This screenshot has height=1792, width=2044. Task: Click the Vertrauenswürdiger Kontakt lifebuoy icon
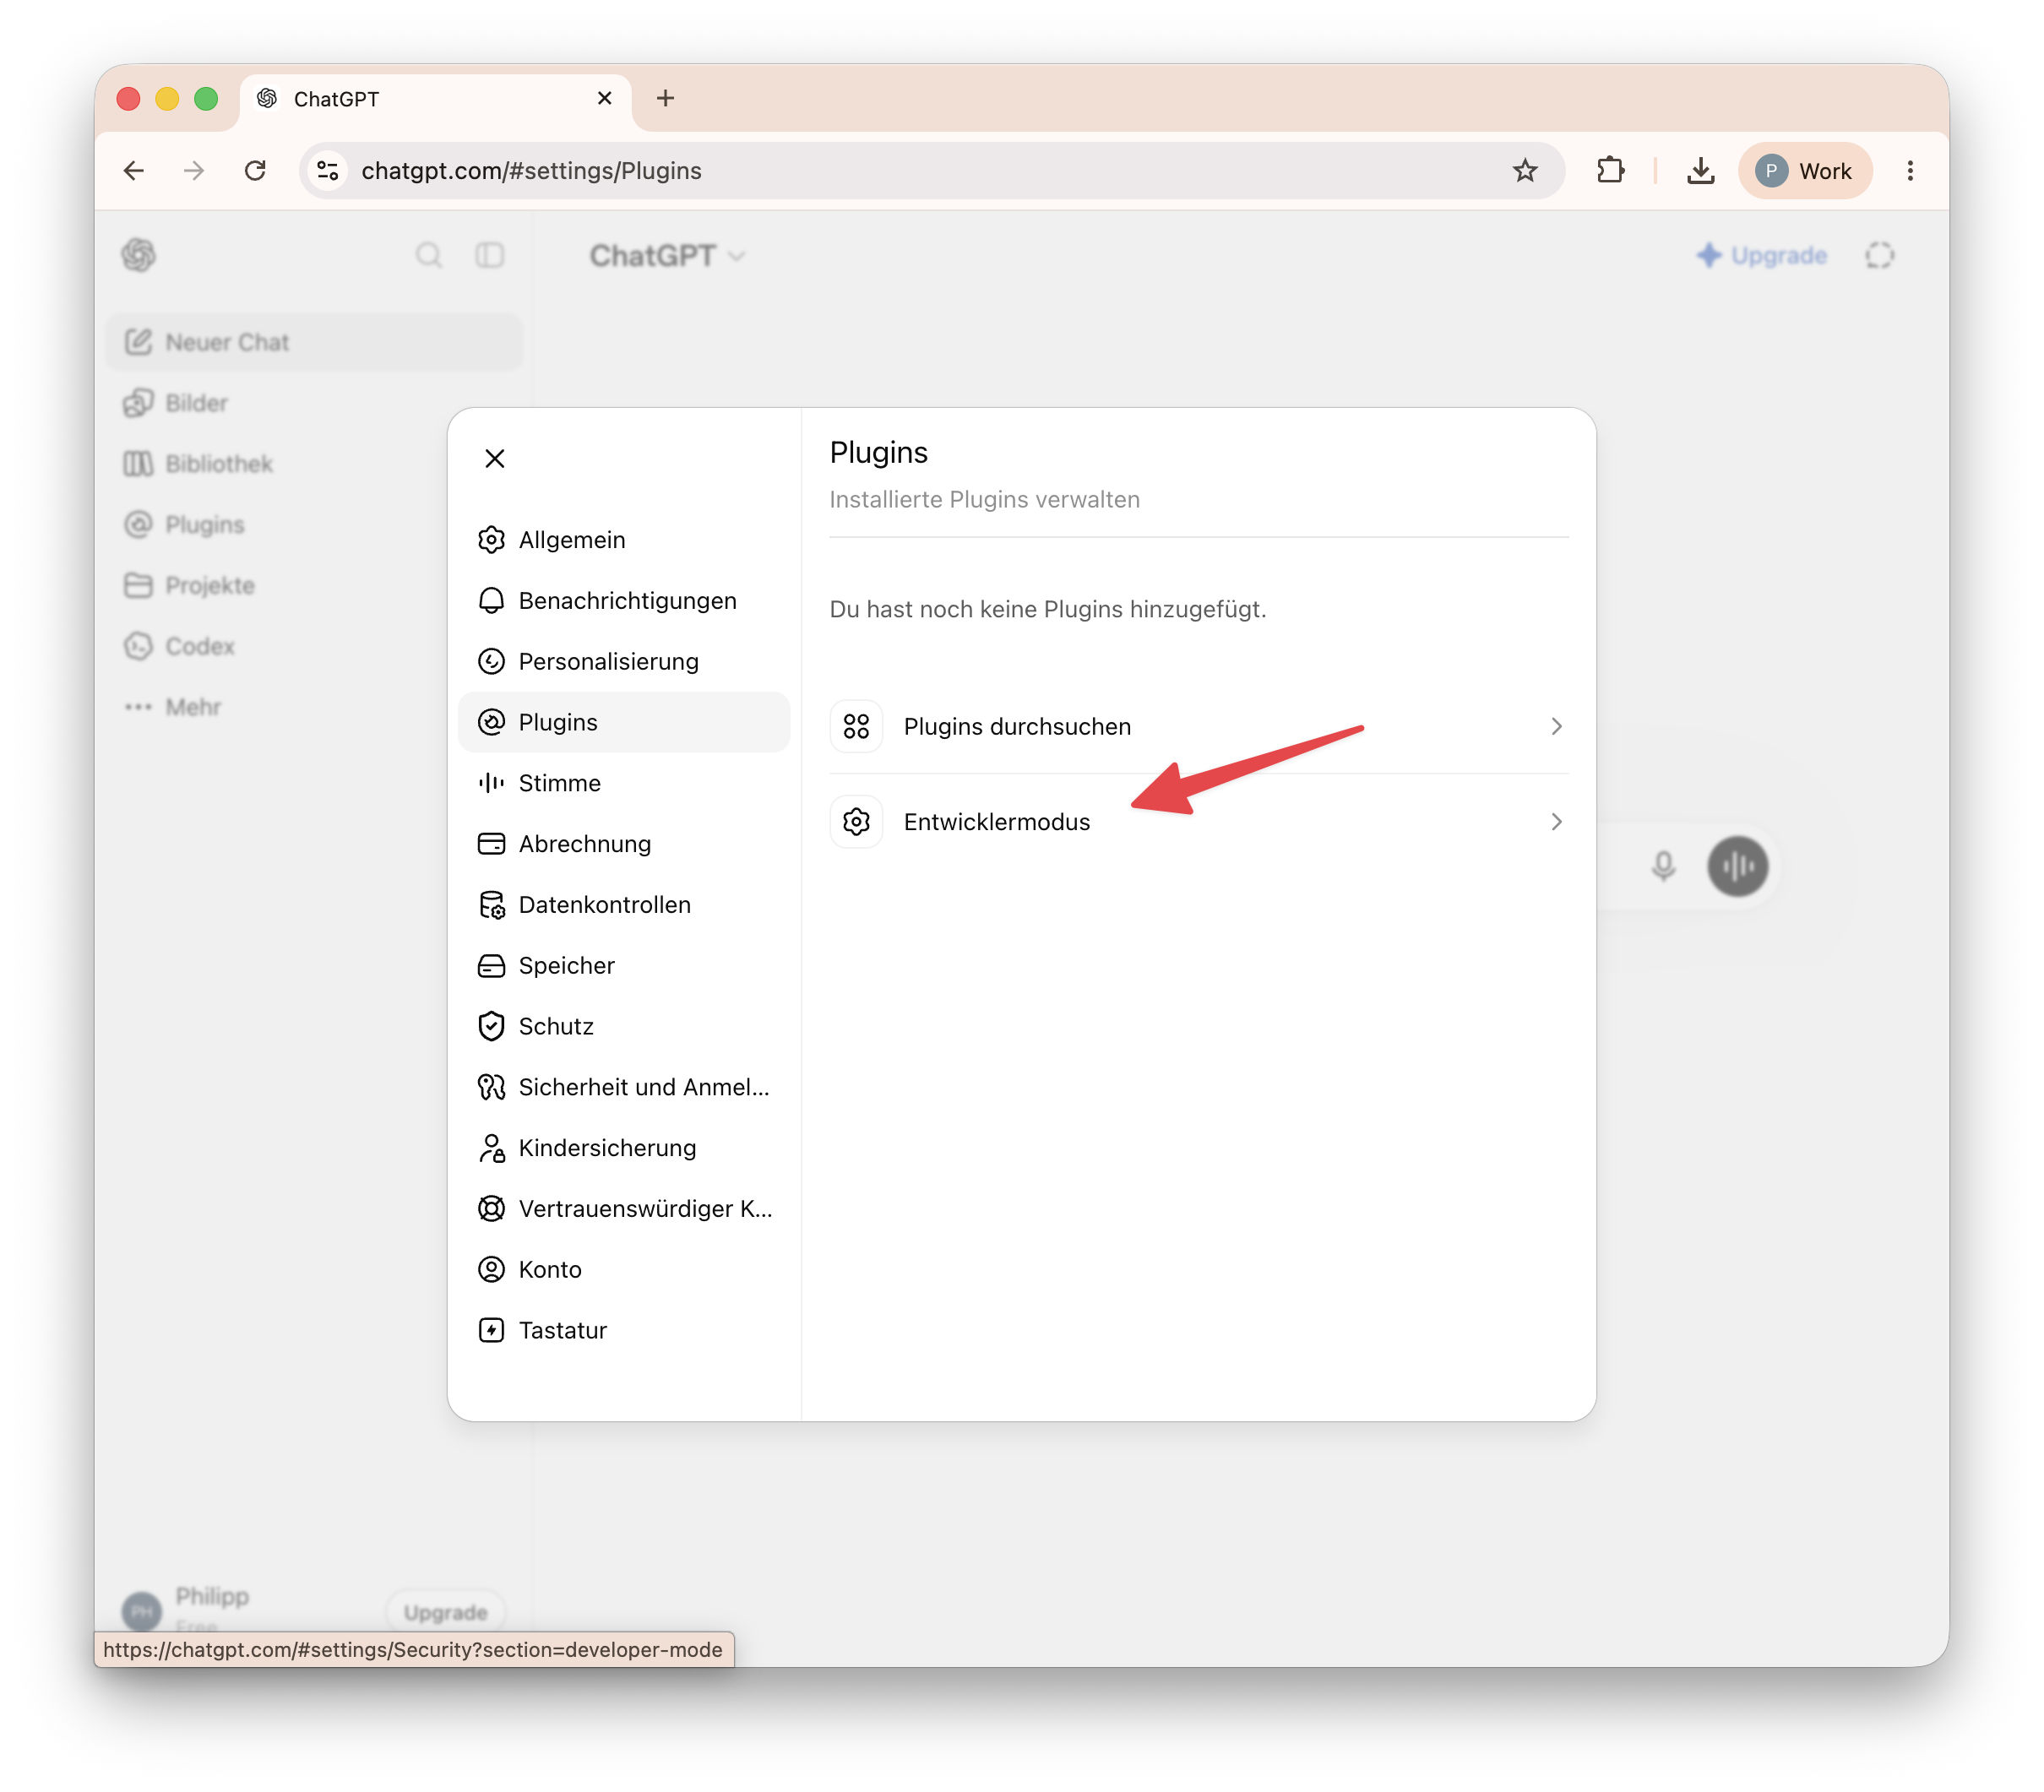coord(491,1209)
